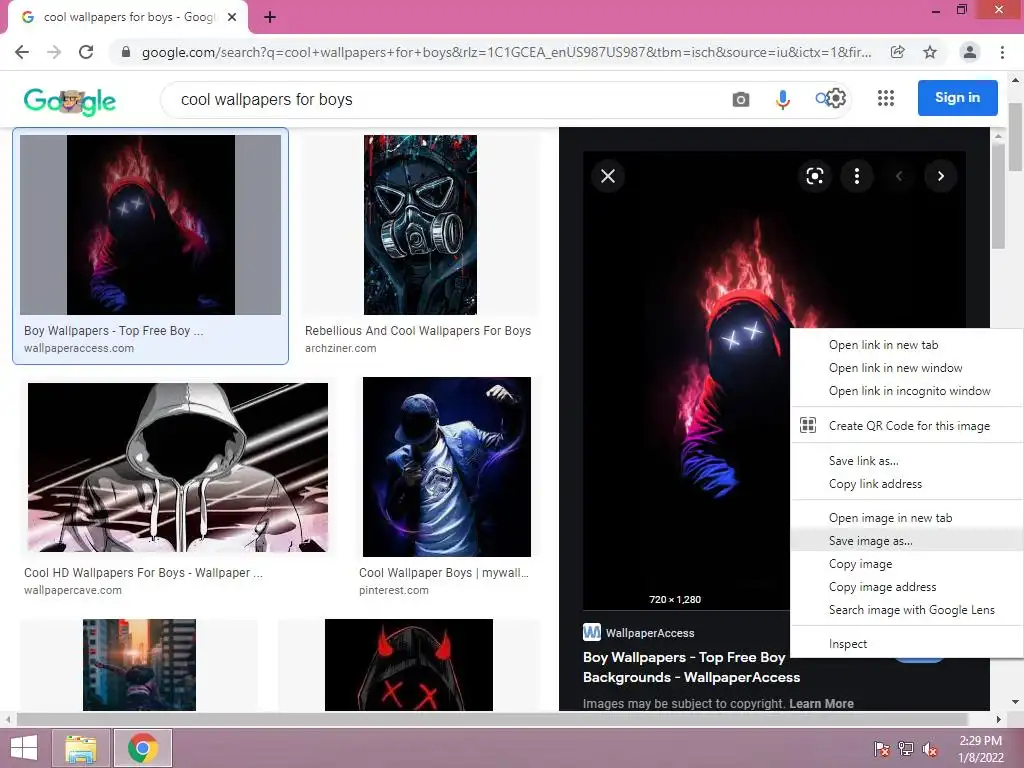Open File Explorer from the taskbar
The height and width of the screenshot is (768, 1024).
[81, 748]
